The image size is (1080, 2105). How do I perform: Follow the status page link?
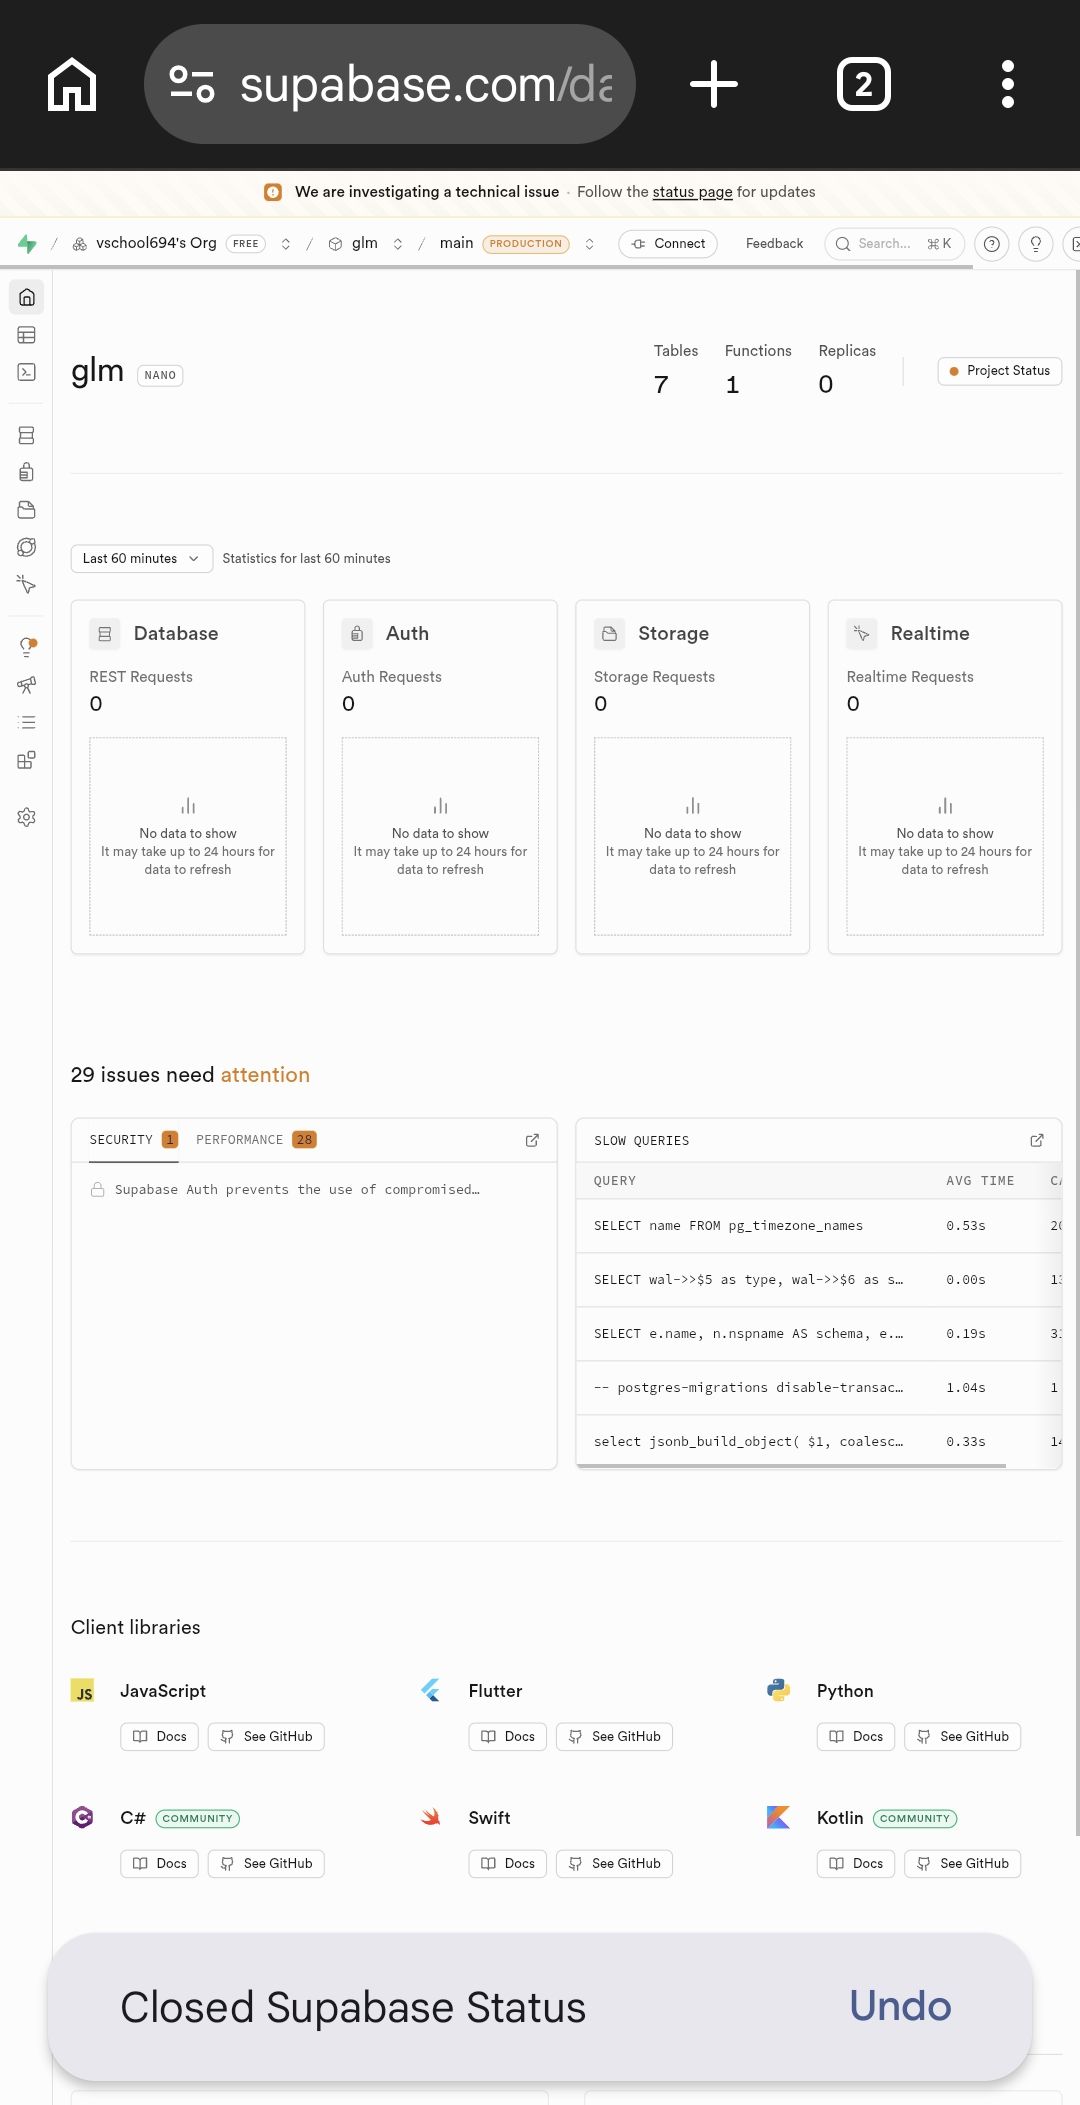tap(692, 191)
